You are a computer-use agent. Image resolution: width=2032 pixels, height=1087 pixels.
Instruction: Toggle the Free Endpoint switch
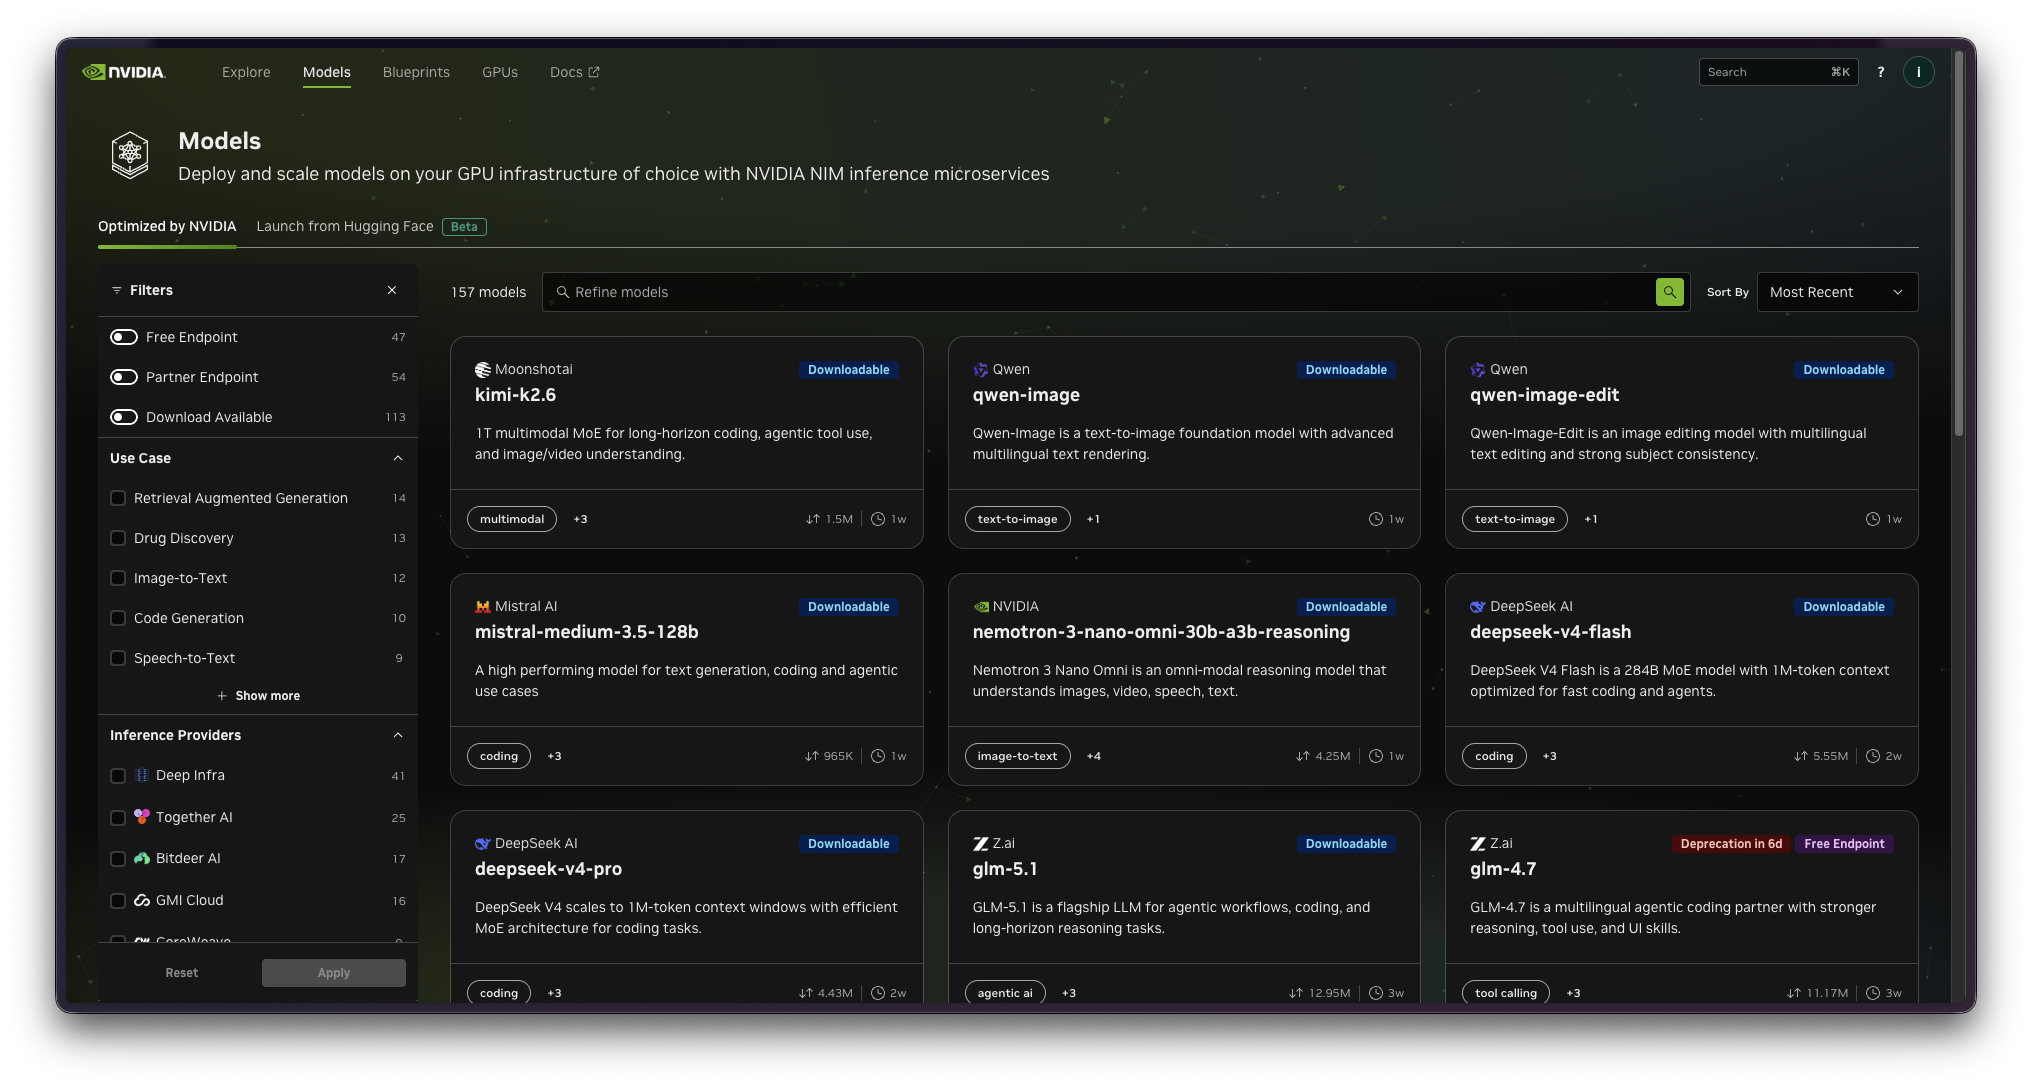[124, 337]
